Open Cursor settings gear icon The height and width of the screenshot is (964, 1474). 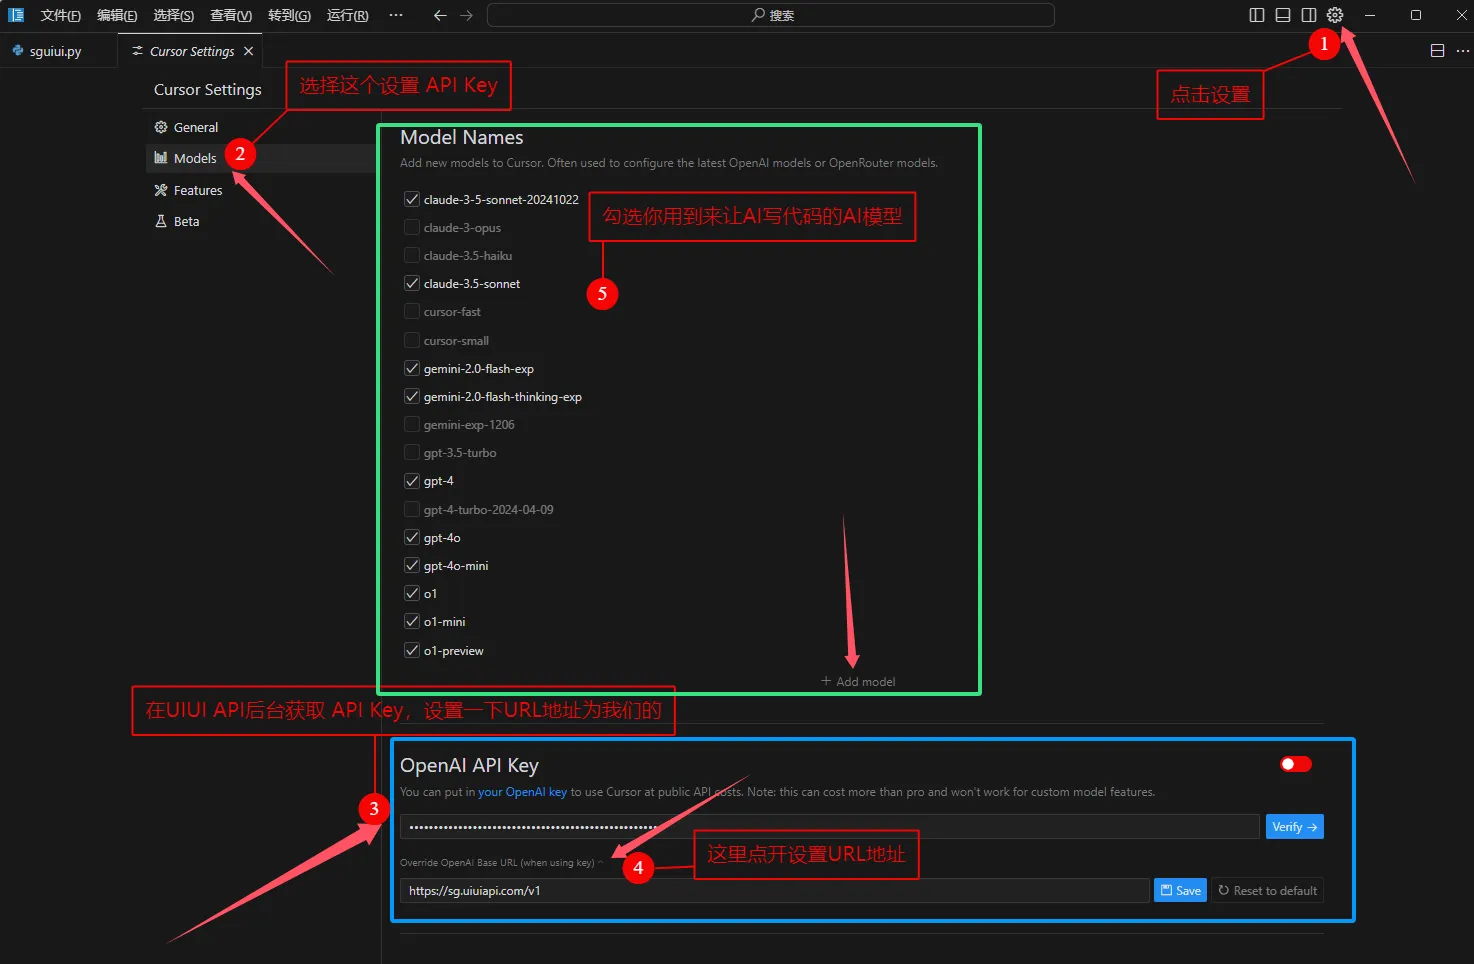tap(1335, 15)
